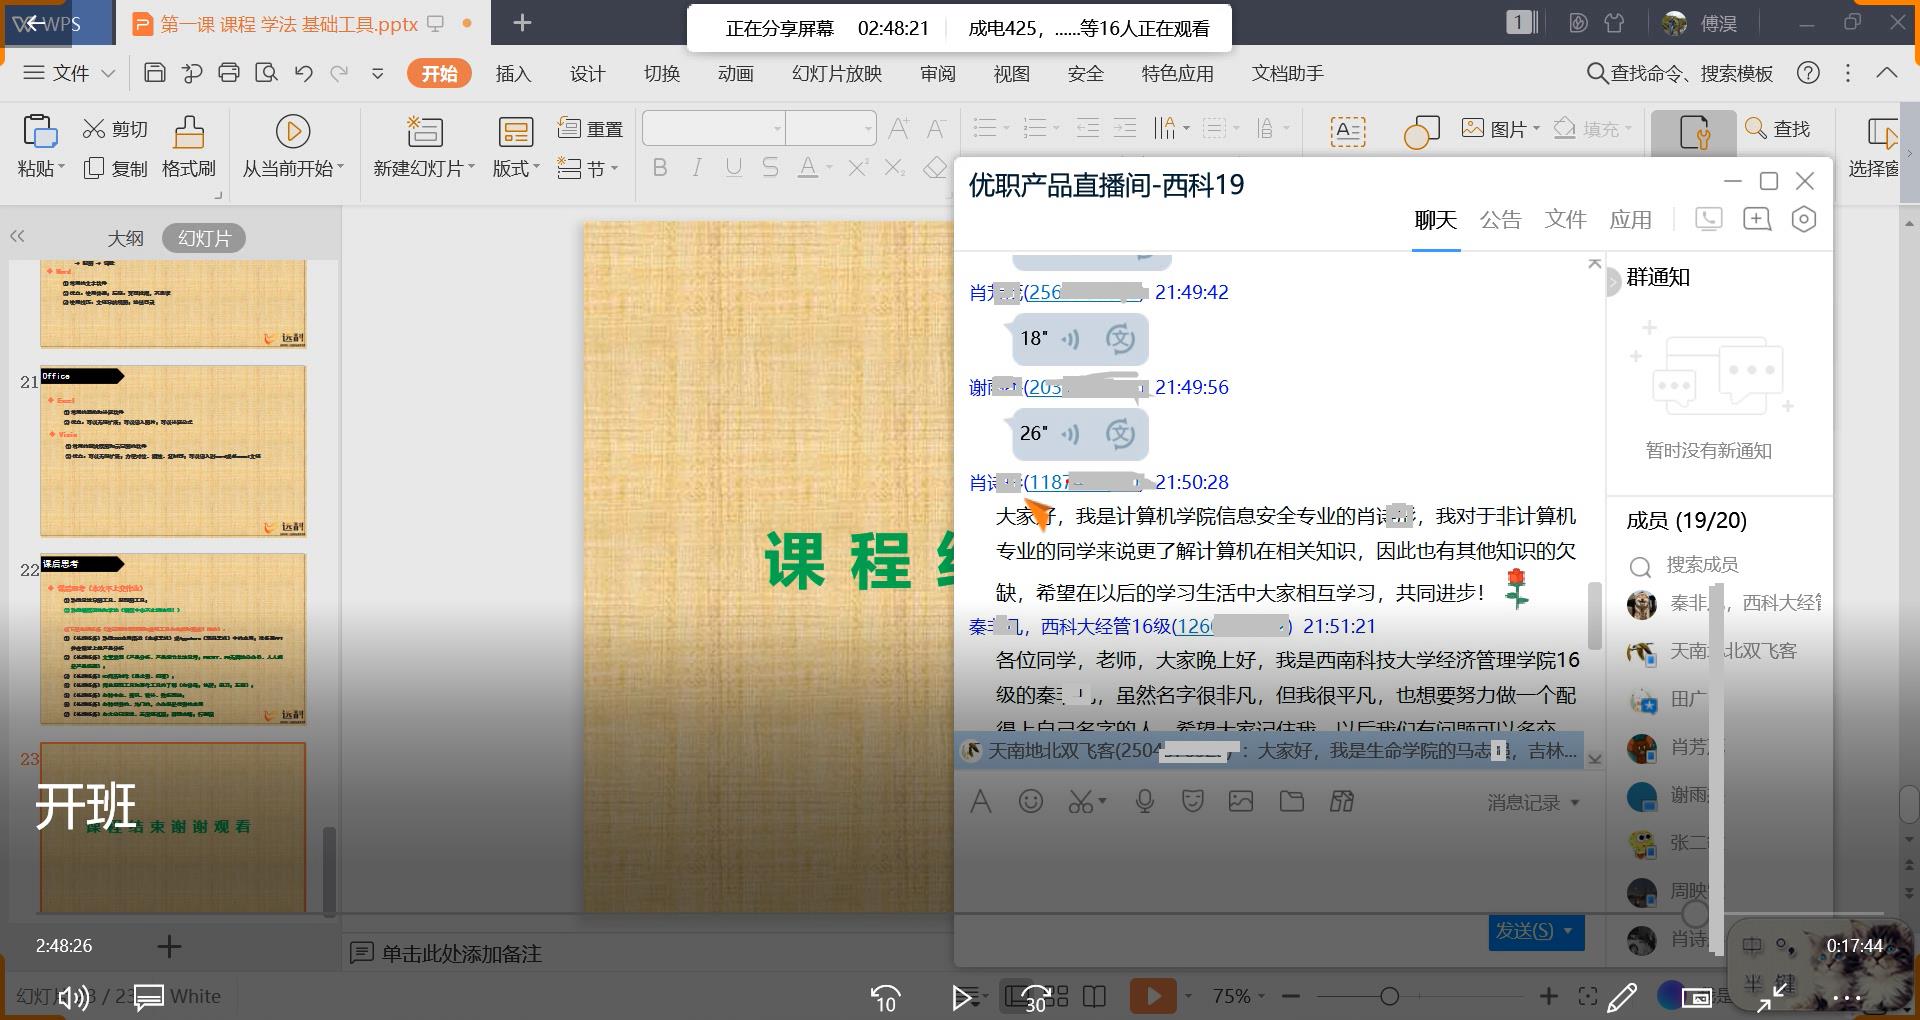1920x1020 pixels.
Task: Click the send file folder icon in chat
Action: pyautogui.click(x=1292, y=801)
